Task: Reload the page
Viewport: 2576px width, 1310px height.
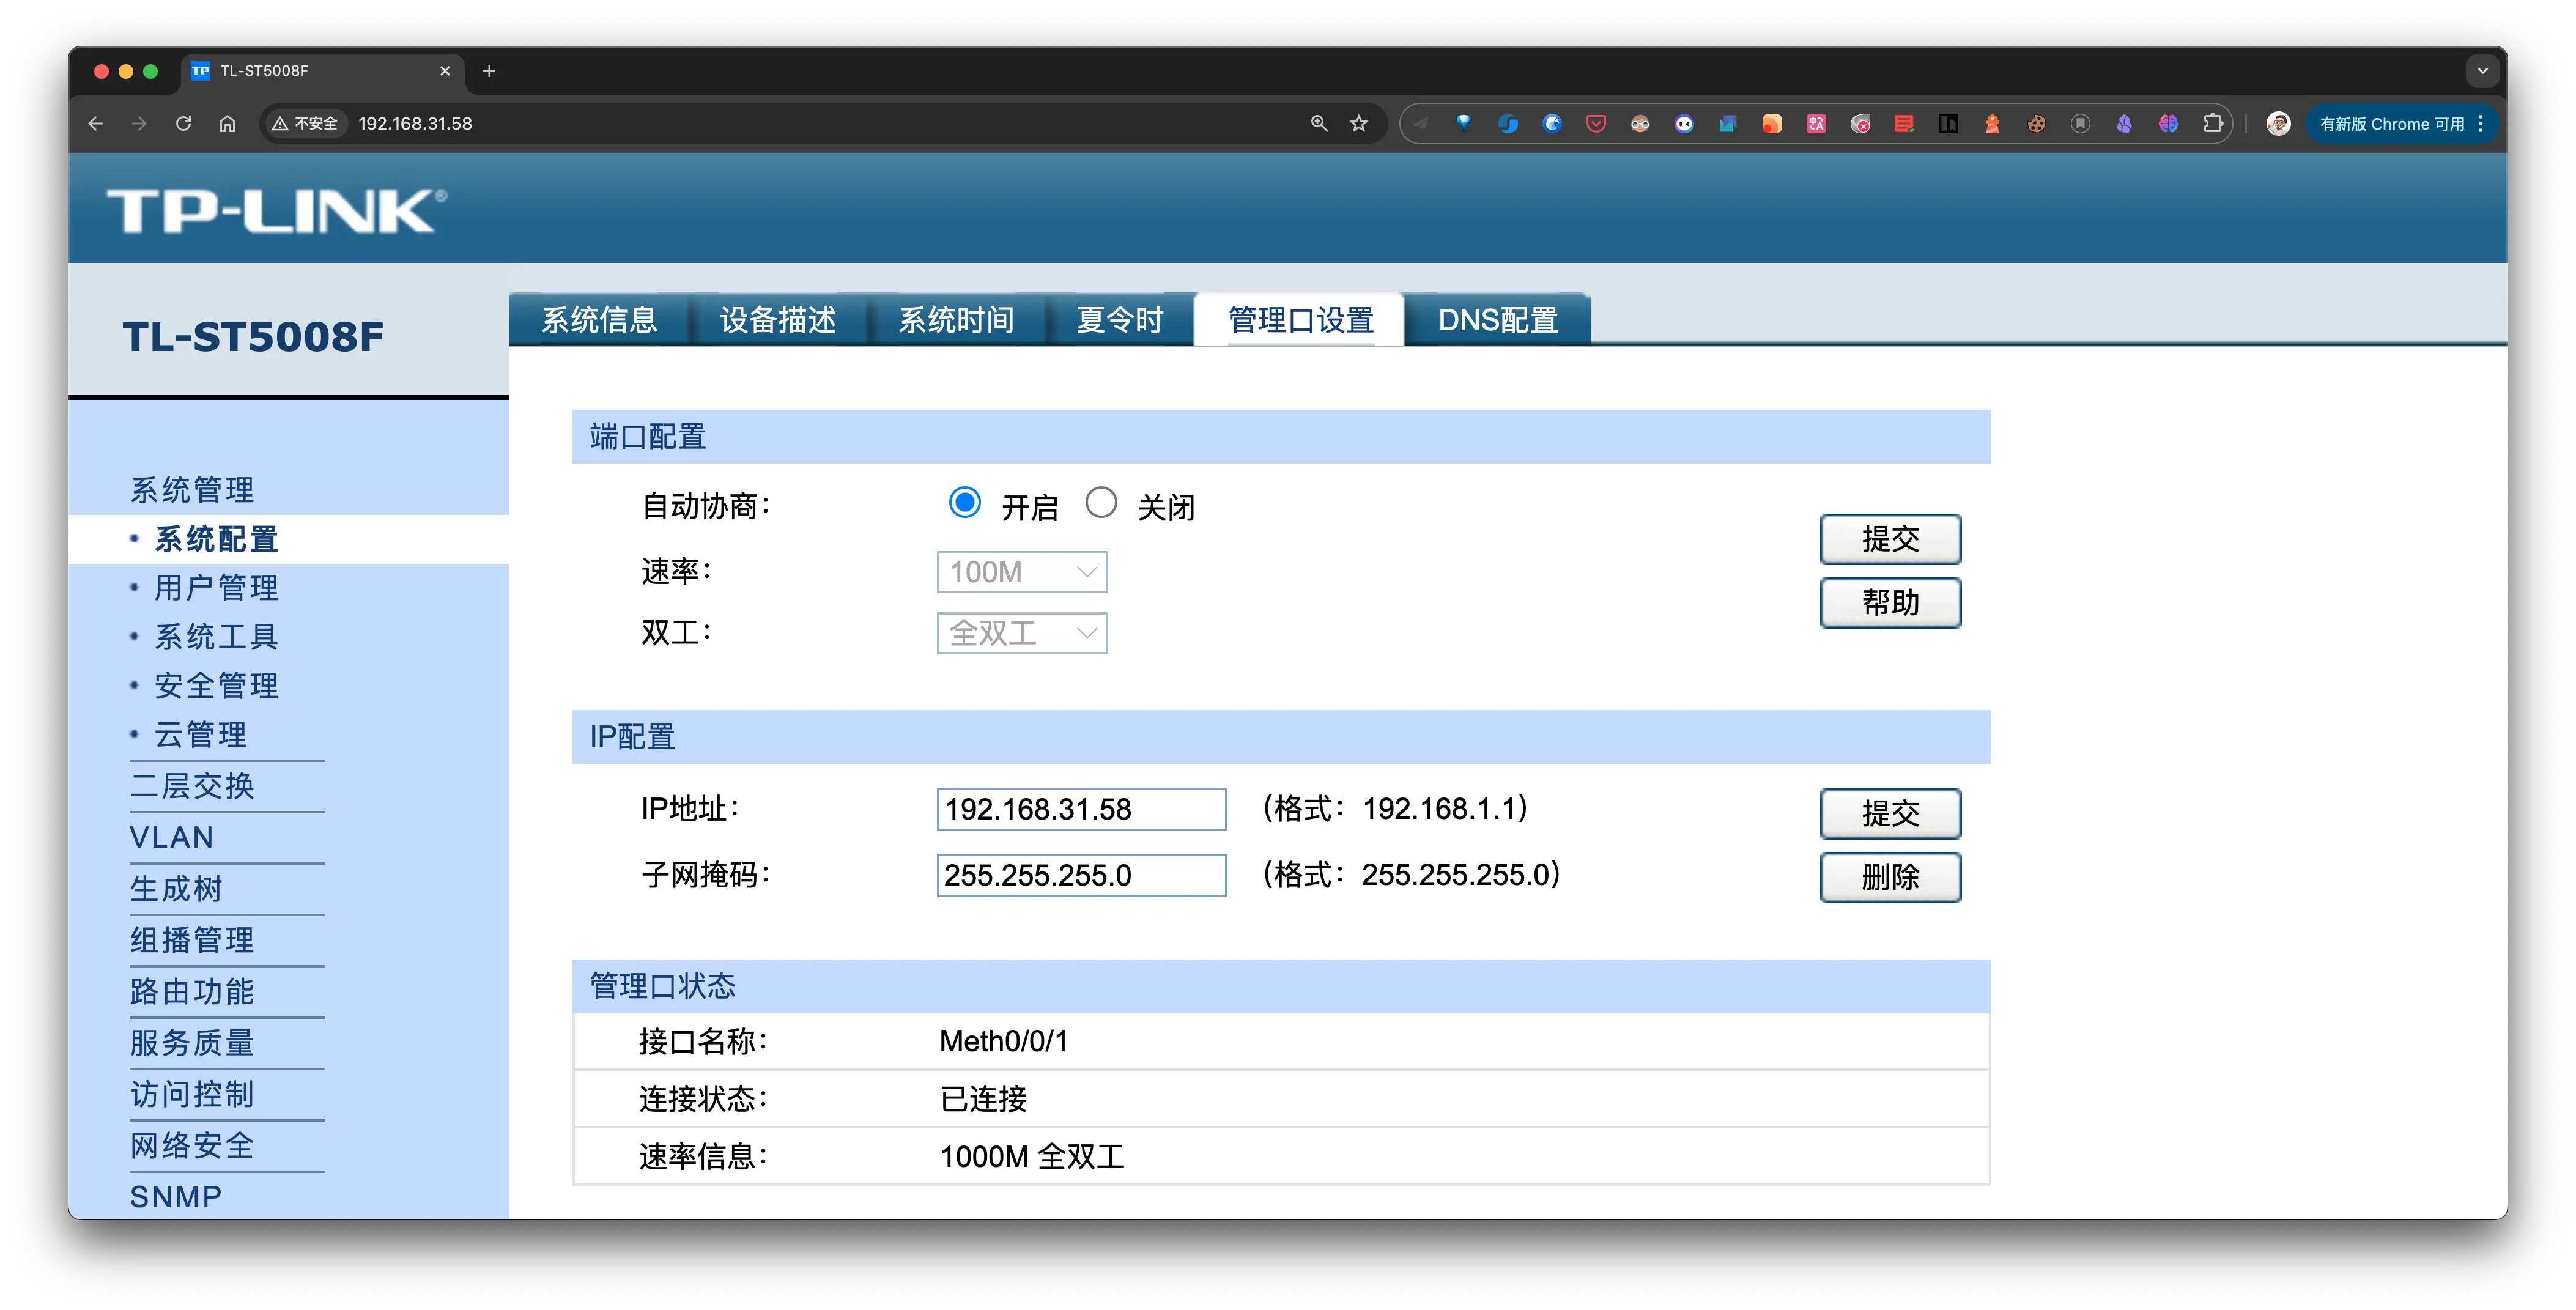Action: 183,123
